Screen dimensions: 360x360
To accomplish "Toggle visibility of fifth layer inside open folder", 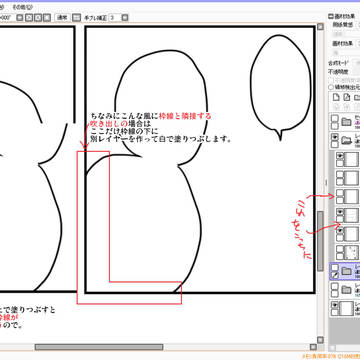I will pos(340,230).
